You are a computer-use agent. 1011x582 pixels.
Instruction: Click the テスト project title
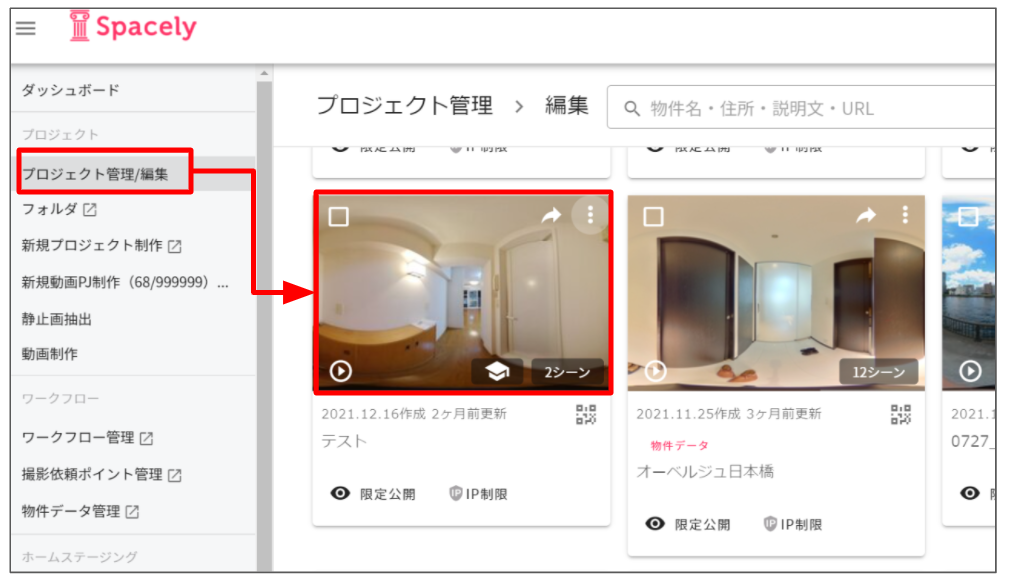[344, 441]
